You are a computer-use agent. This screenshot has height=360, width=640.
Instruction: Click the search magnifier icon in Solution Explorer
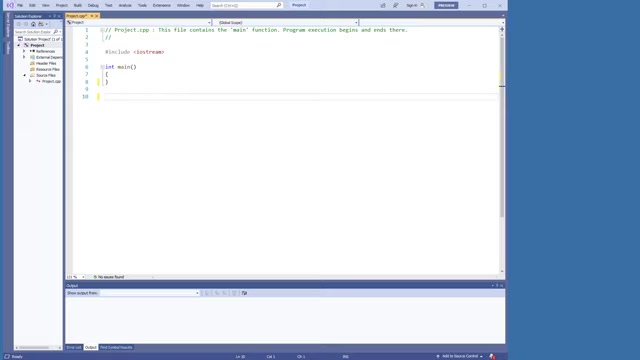pos(56,32)
